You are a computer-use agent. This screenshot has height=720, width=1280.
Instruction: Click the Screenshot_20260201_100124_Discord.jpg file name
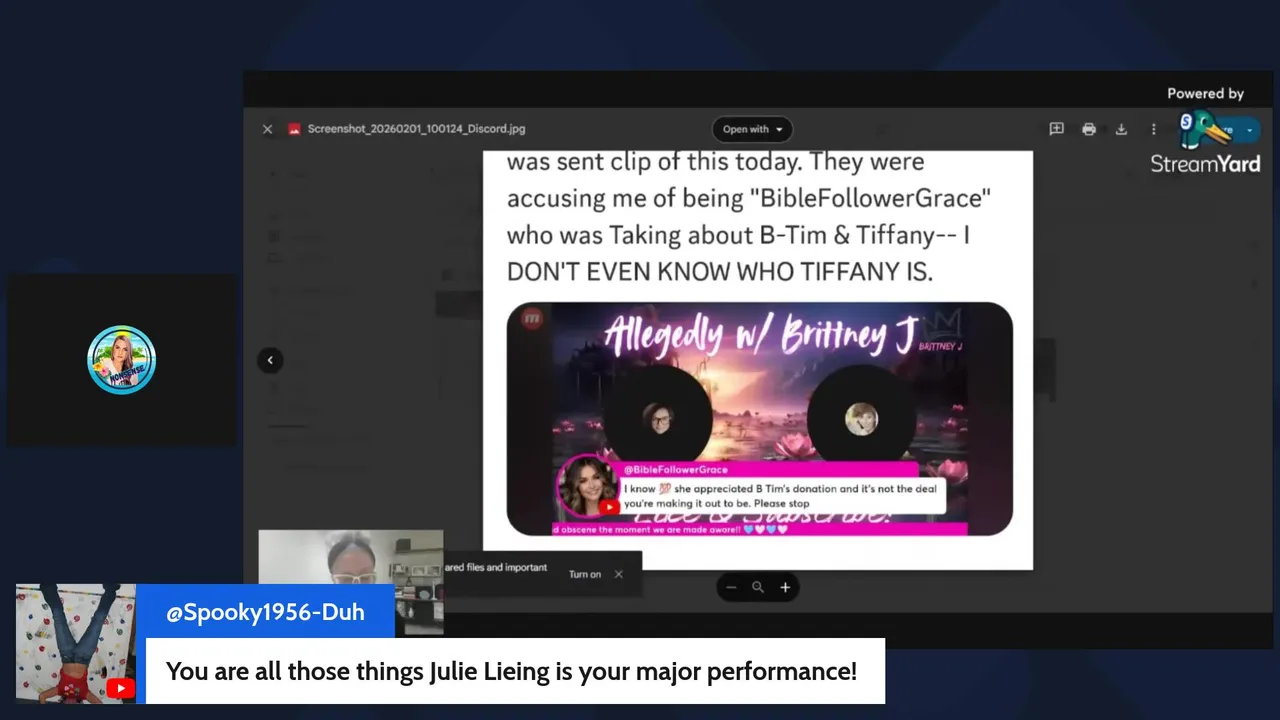pyautogui.click(x=416, y=129)
